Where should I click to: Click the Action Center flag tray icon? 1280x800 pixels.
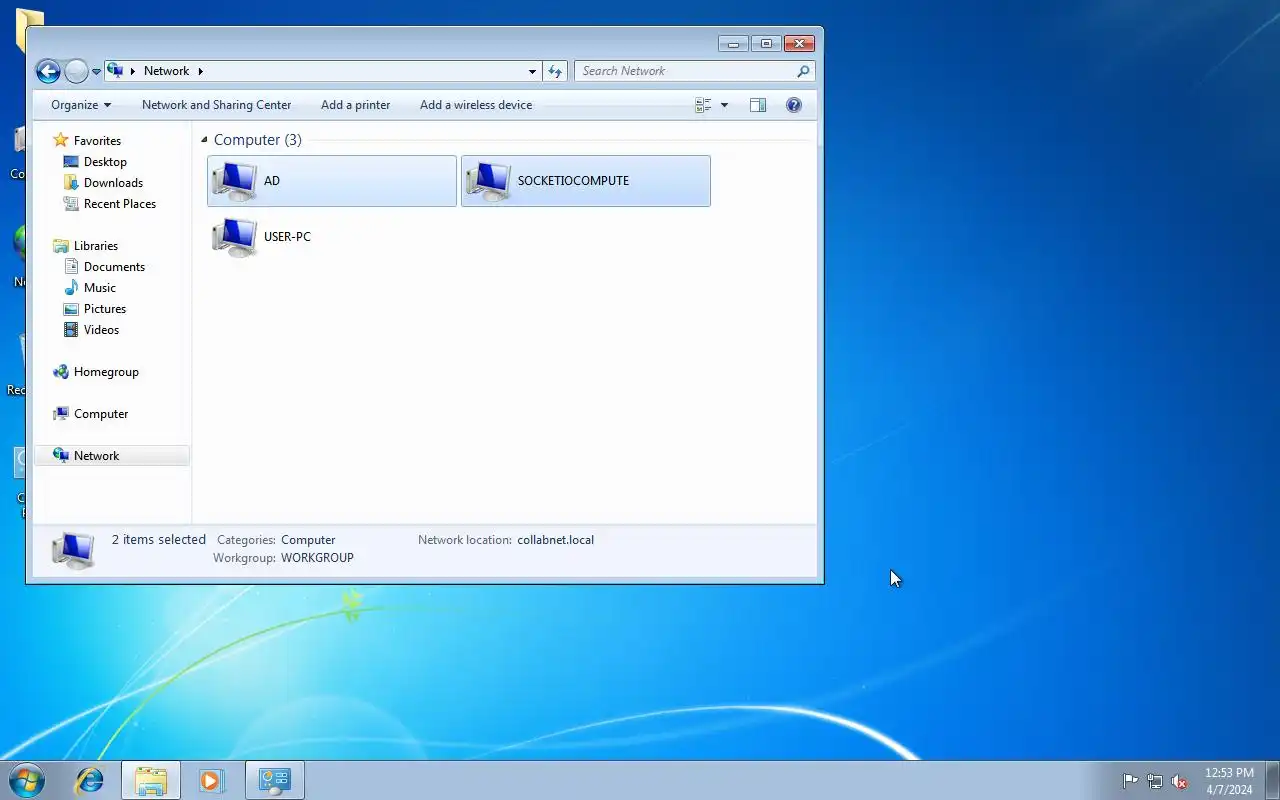(1130, 781)
